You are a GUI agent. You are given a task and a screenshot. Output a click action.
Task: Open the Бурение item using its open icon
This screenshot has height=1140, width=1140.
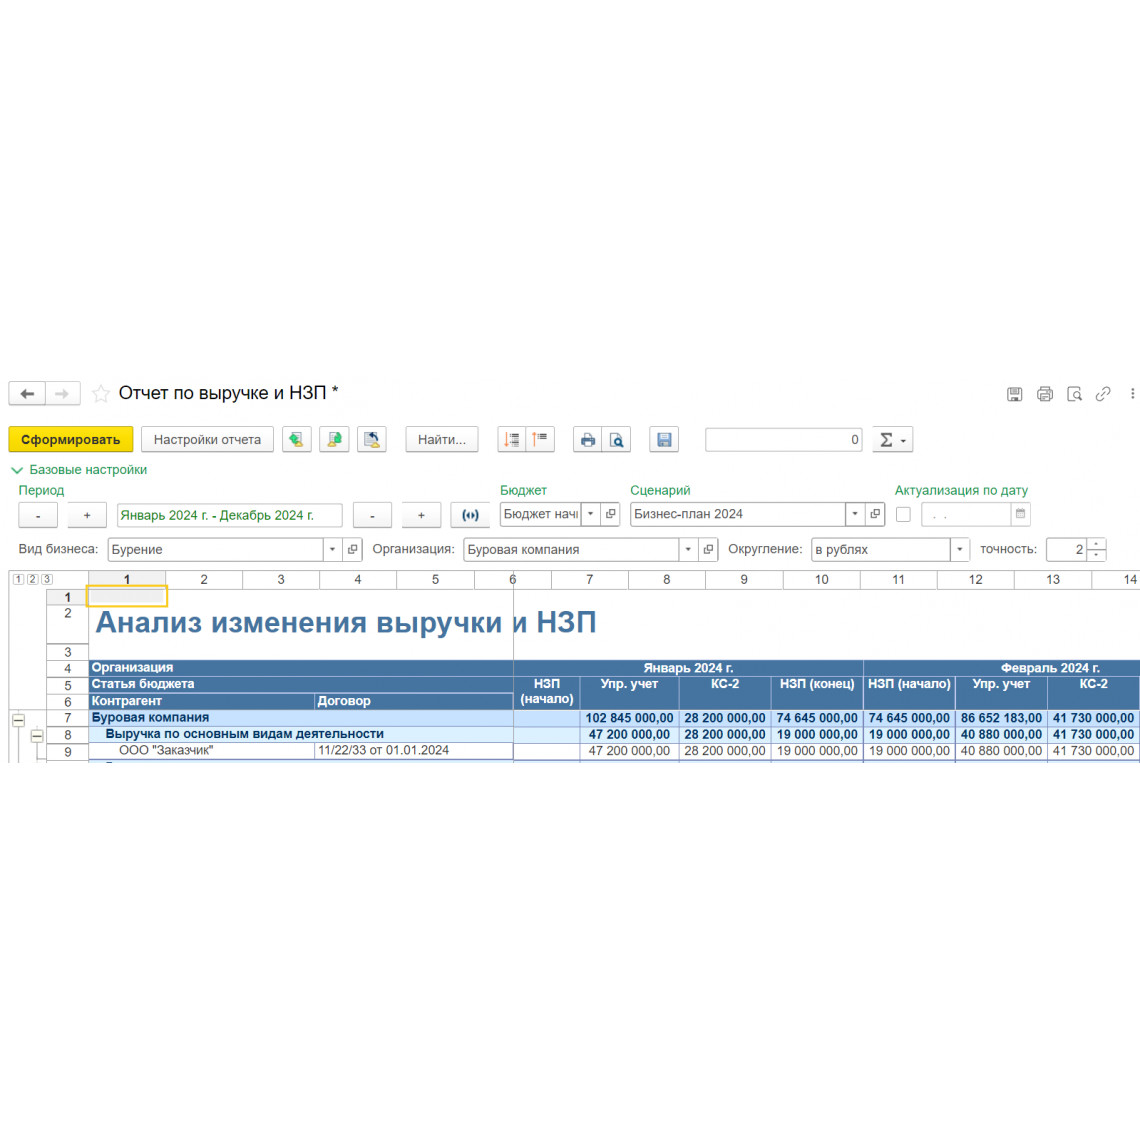[353, 550]
